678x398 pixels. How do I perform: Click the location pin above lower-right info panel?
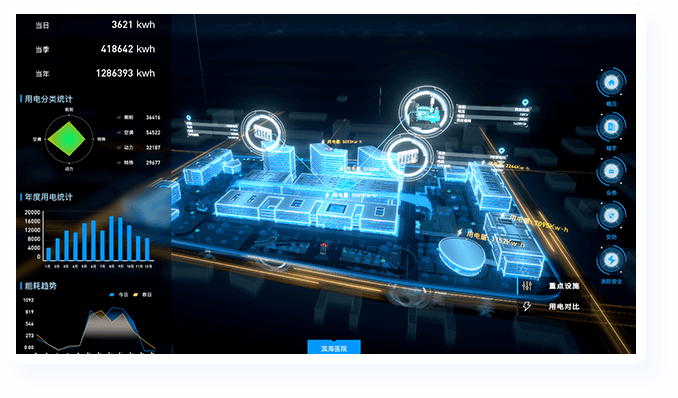502,151
